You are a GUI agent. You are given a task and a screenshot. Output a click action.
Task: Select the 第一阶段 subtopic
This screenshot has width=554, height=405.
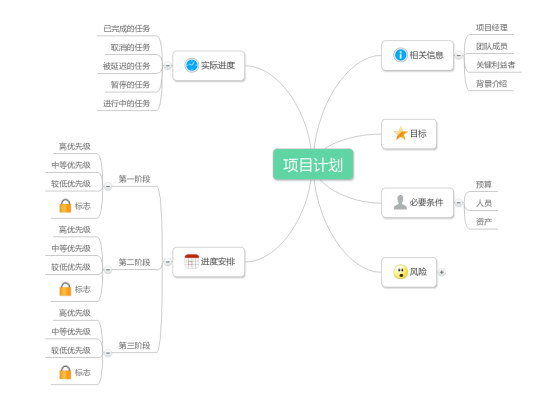pos(134,179)
